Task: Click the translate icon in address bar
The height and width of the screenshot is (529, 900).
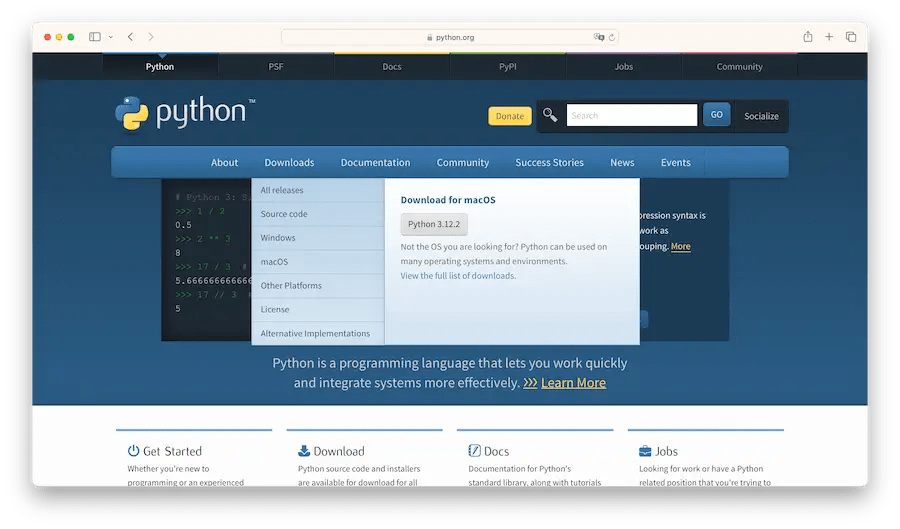Action: click(599, 37)
